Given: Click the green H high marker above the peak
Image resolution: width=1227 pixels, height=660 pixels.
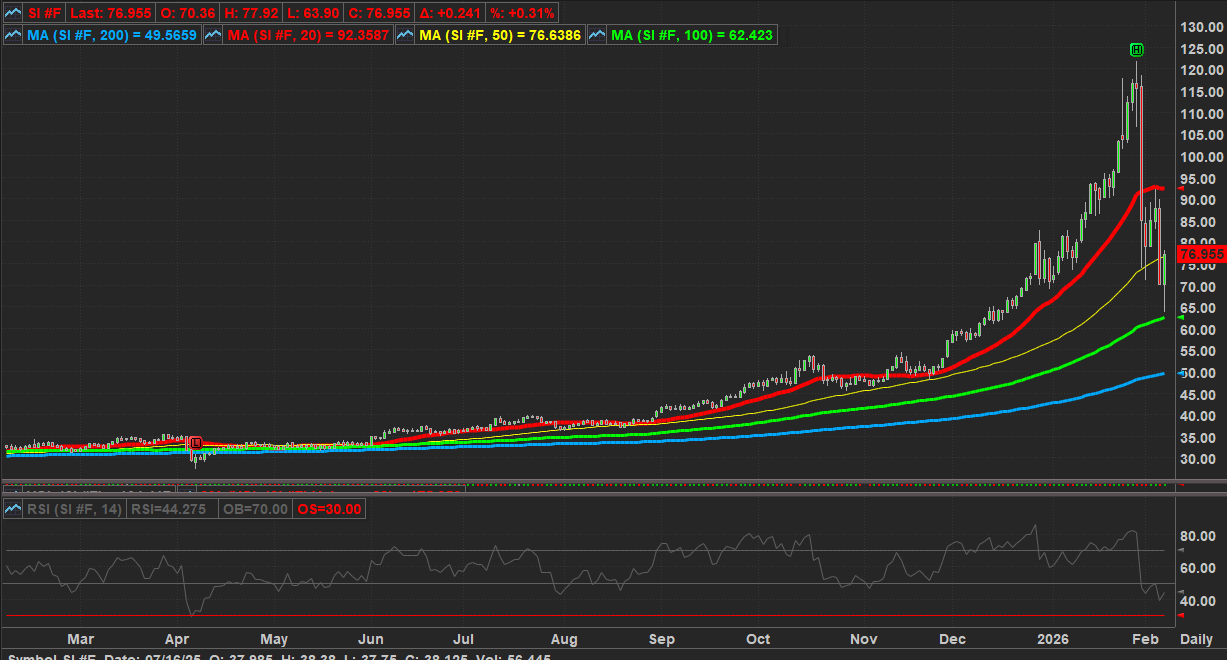Looking at the screenshot, I should [x=1137, y=49].
